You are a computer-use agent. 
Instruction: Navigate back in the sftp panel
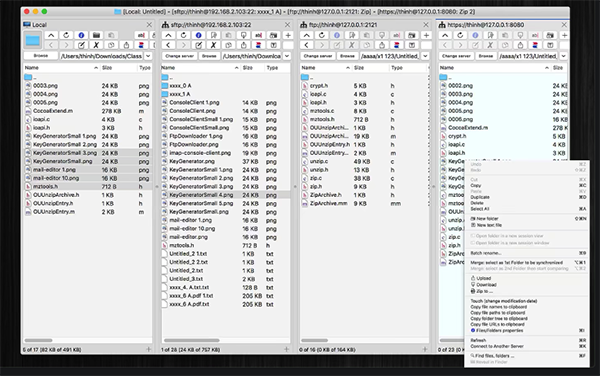(x=168, y=45)
